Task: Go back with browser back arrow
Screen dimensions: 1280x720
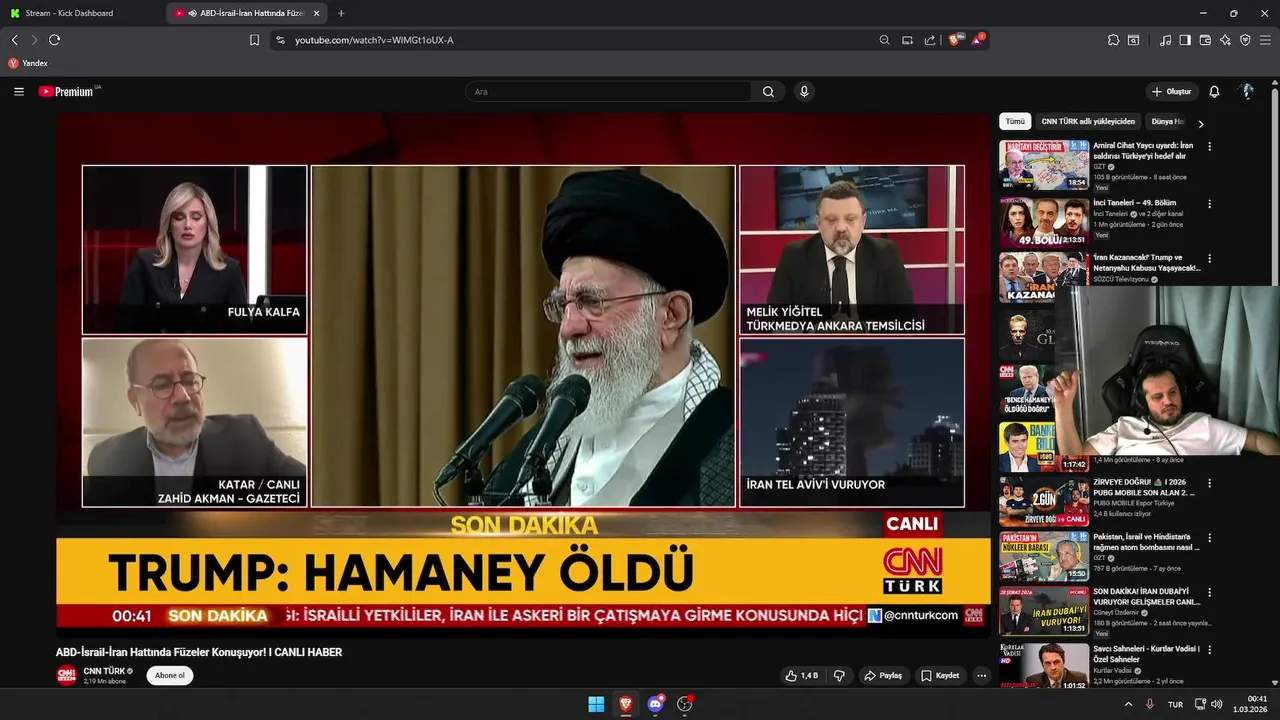Action: (x=14, y=40)
